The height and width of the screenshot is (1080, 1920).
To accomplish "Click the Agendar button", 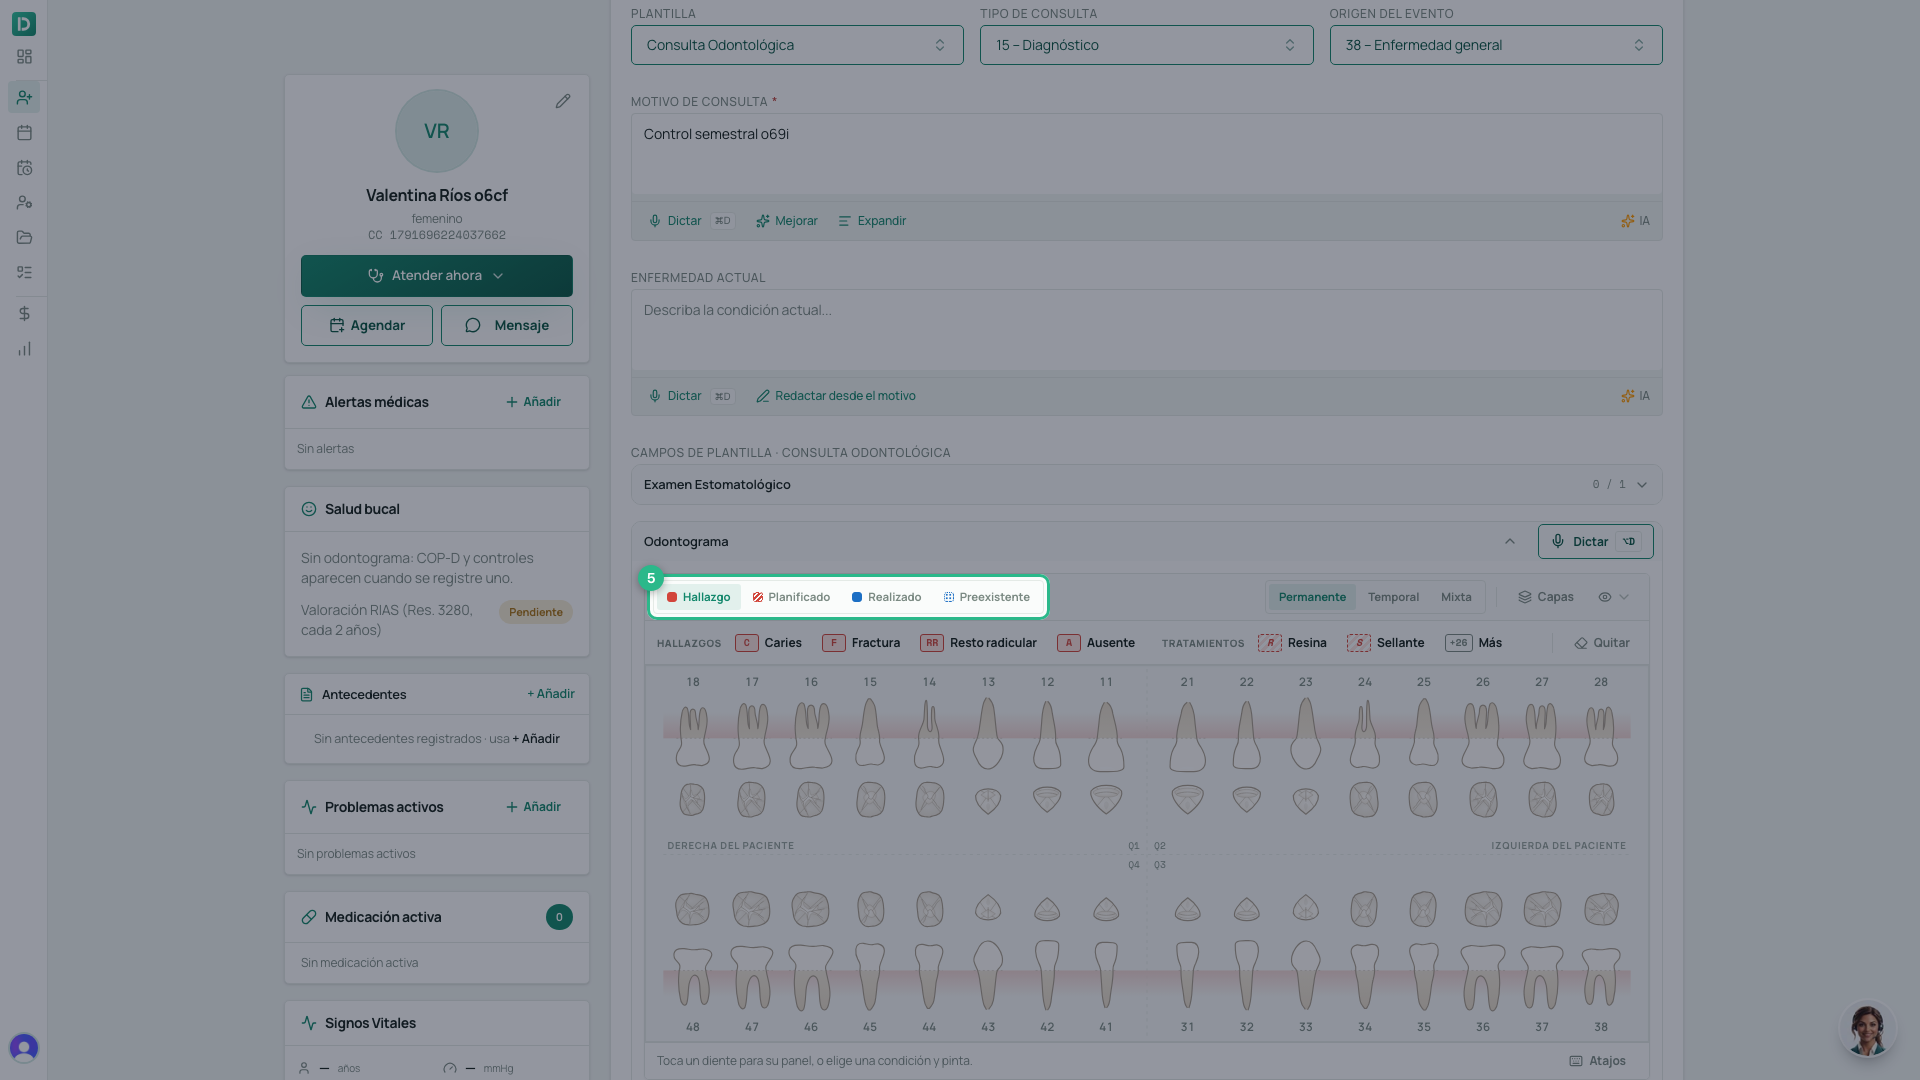I will pyautogui.click(x=367, y=326).
